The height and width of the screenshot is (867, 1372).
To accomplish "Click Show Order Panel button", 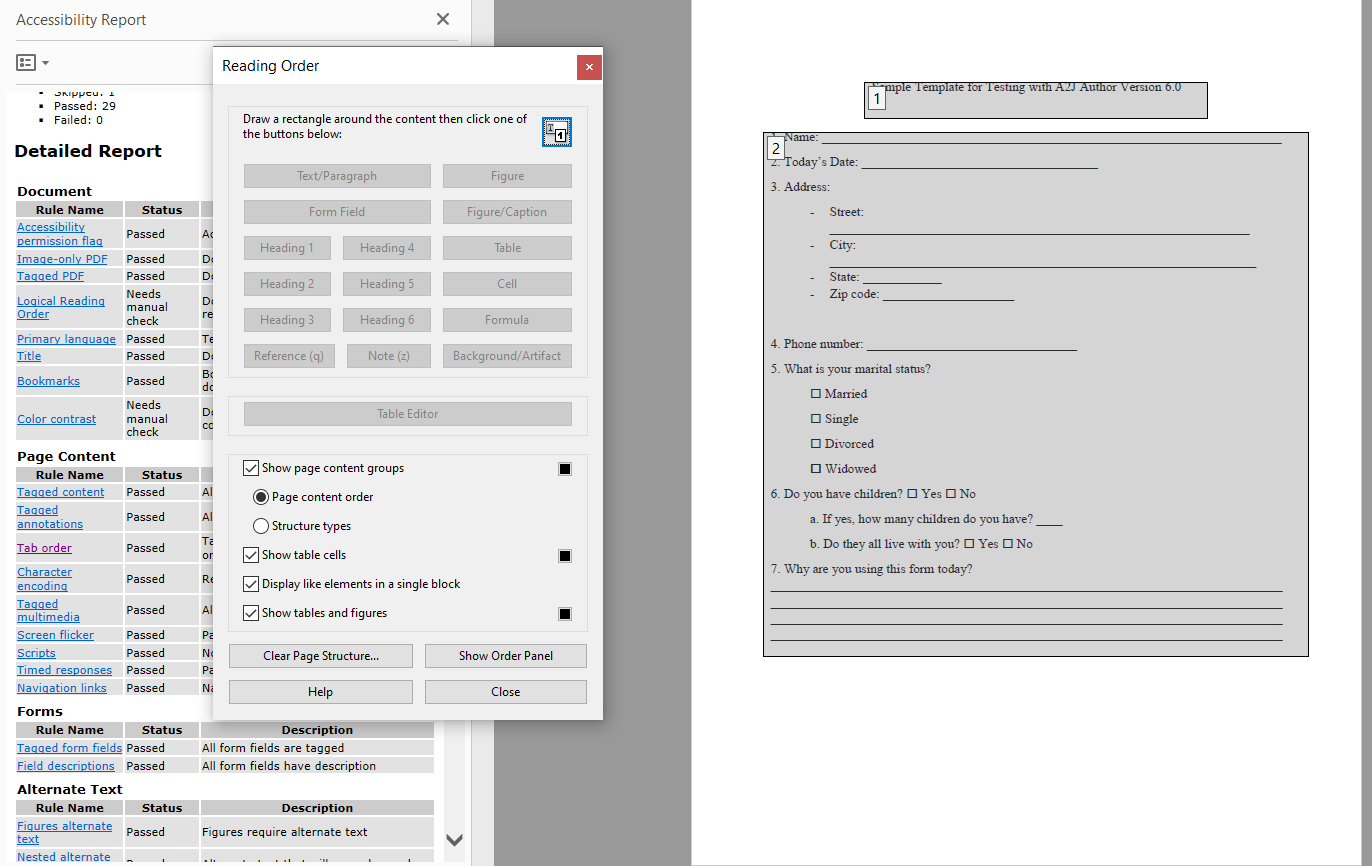I will 506,656.
